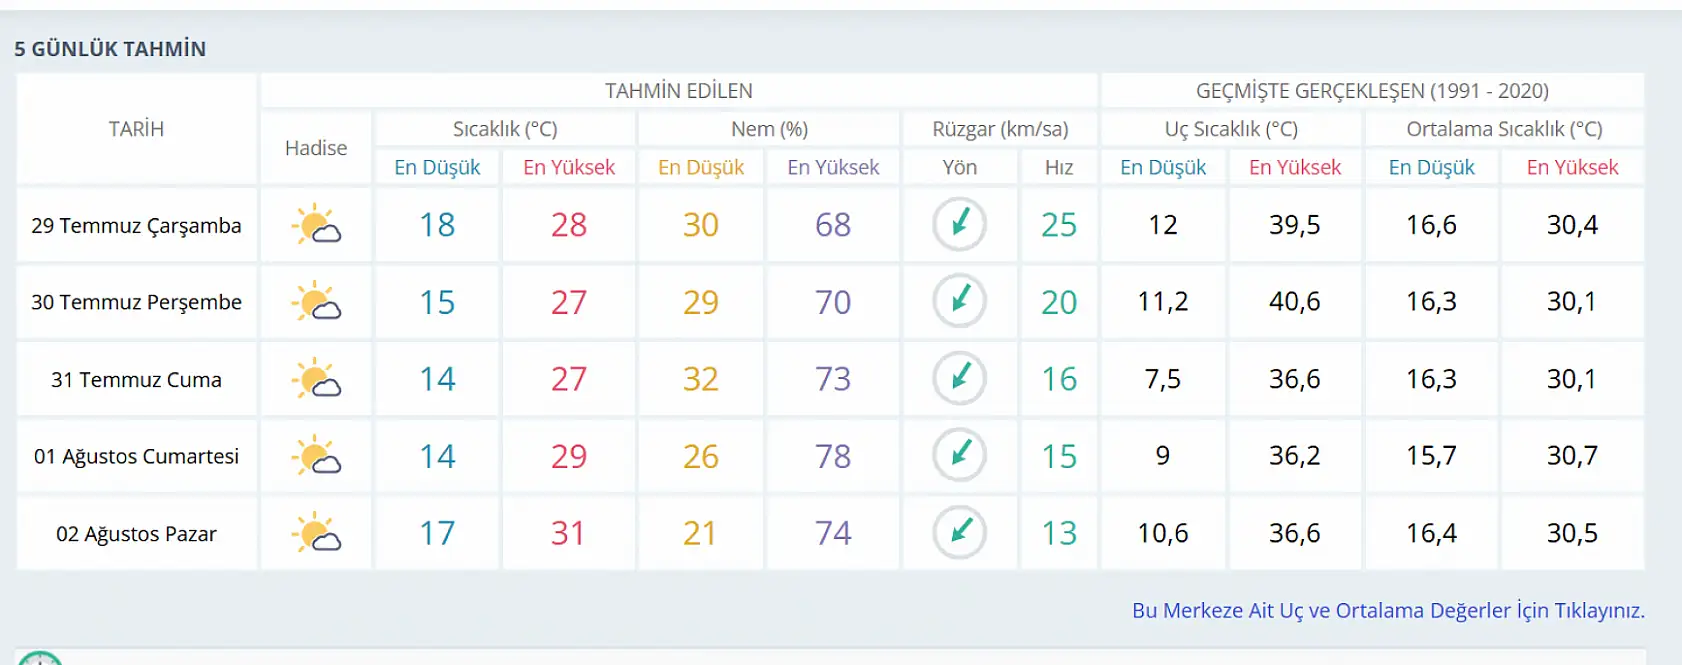Click the weather icon for 02 Ağustos Pazar
Image resolution: width=1682 pixels, height=665 pixels.
[x=316, y=533]
